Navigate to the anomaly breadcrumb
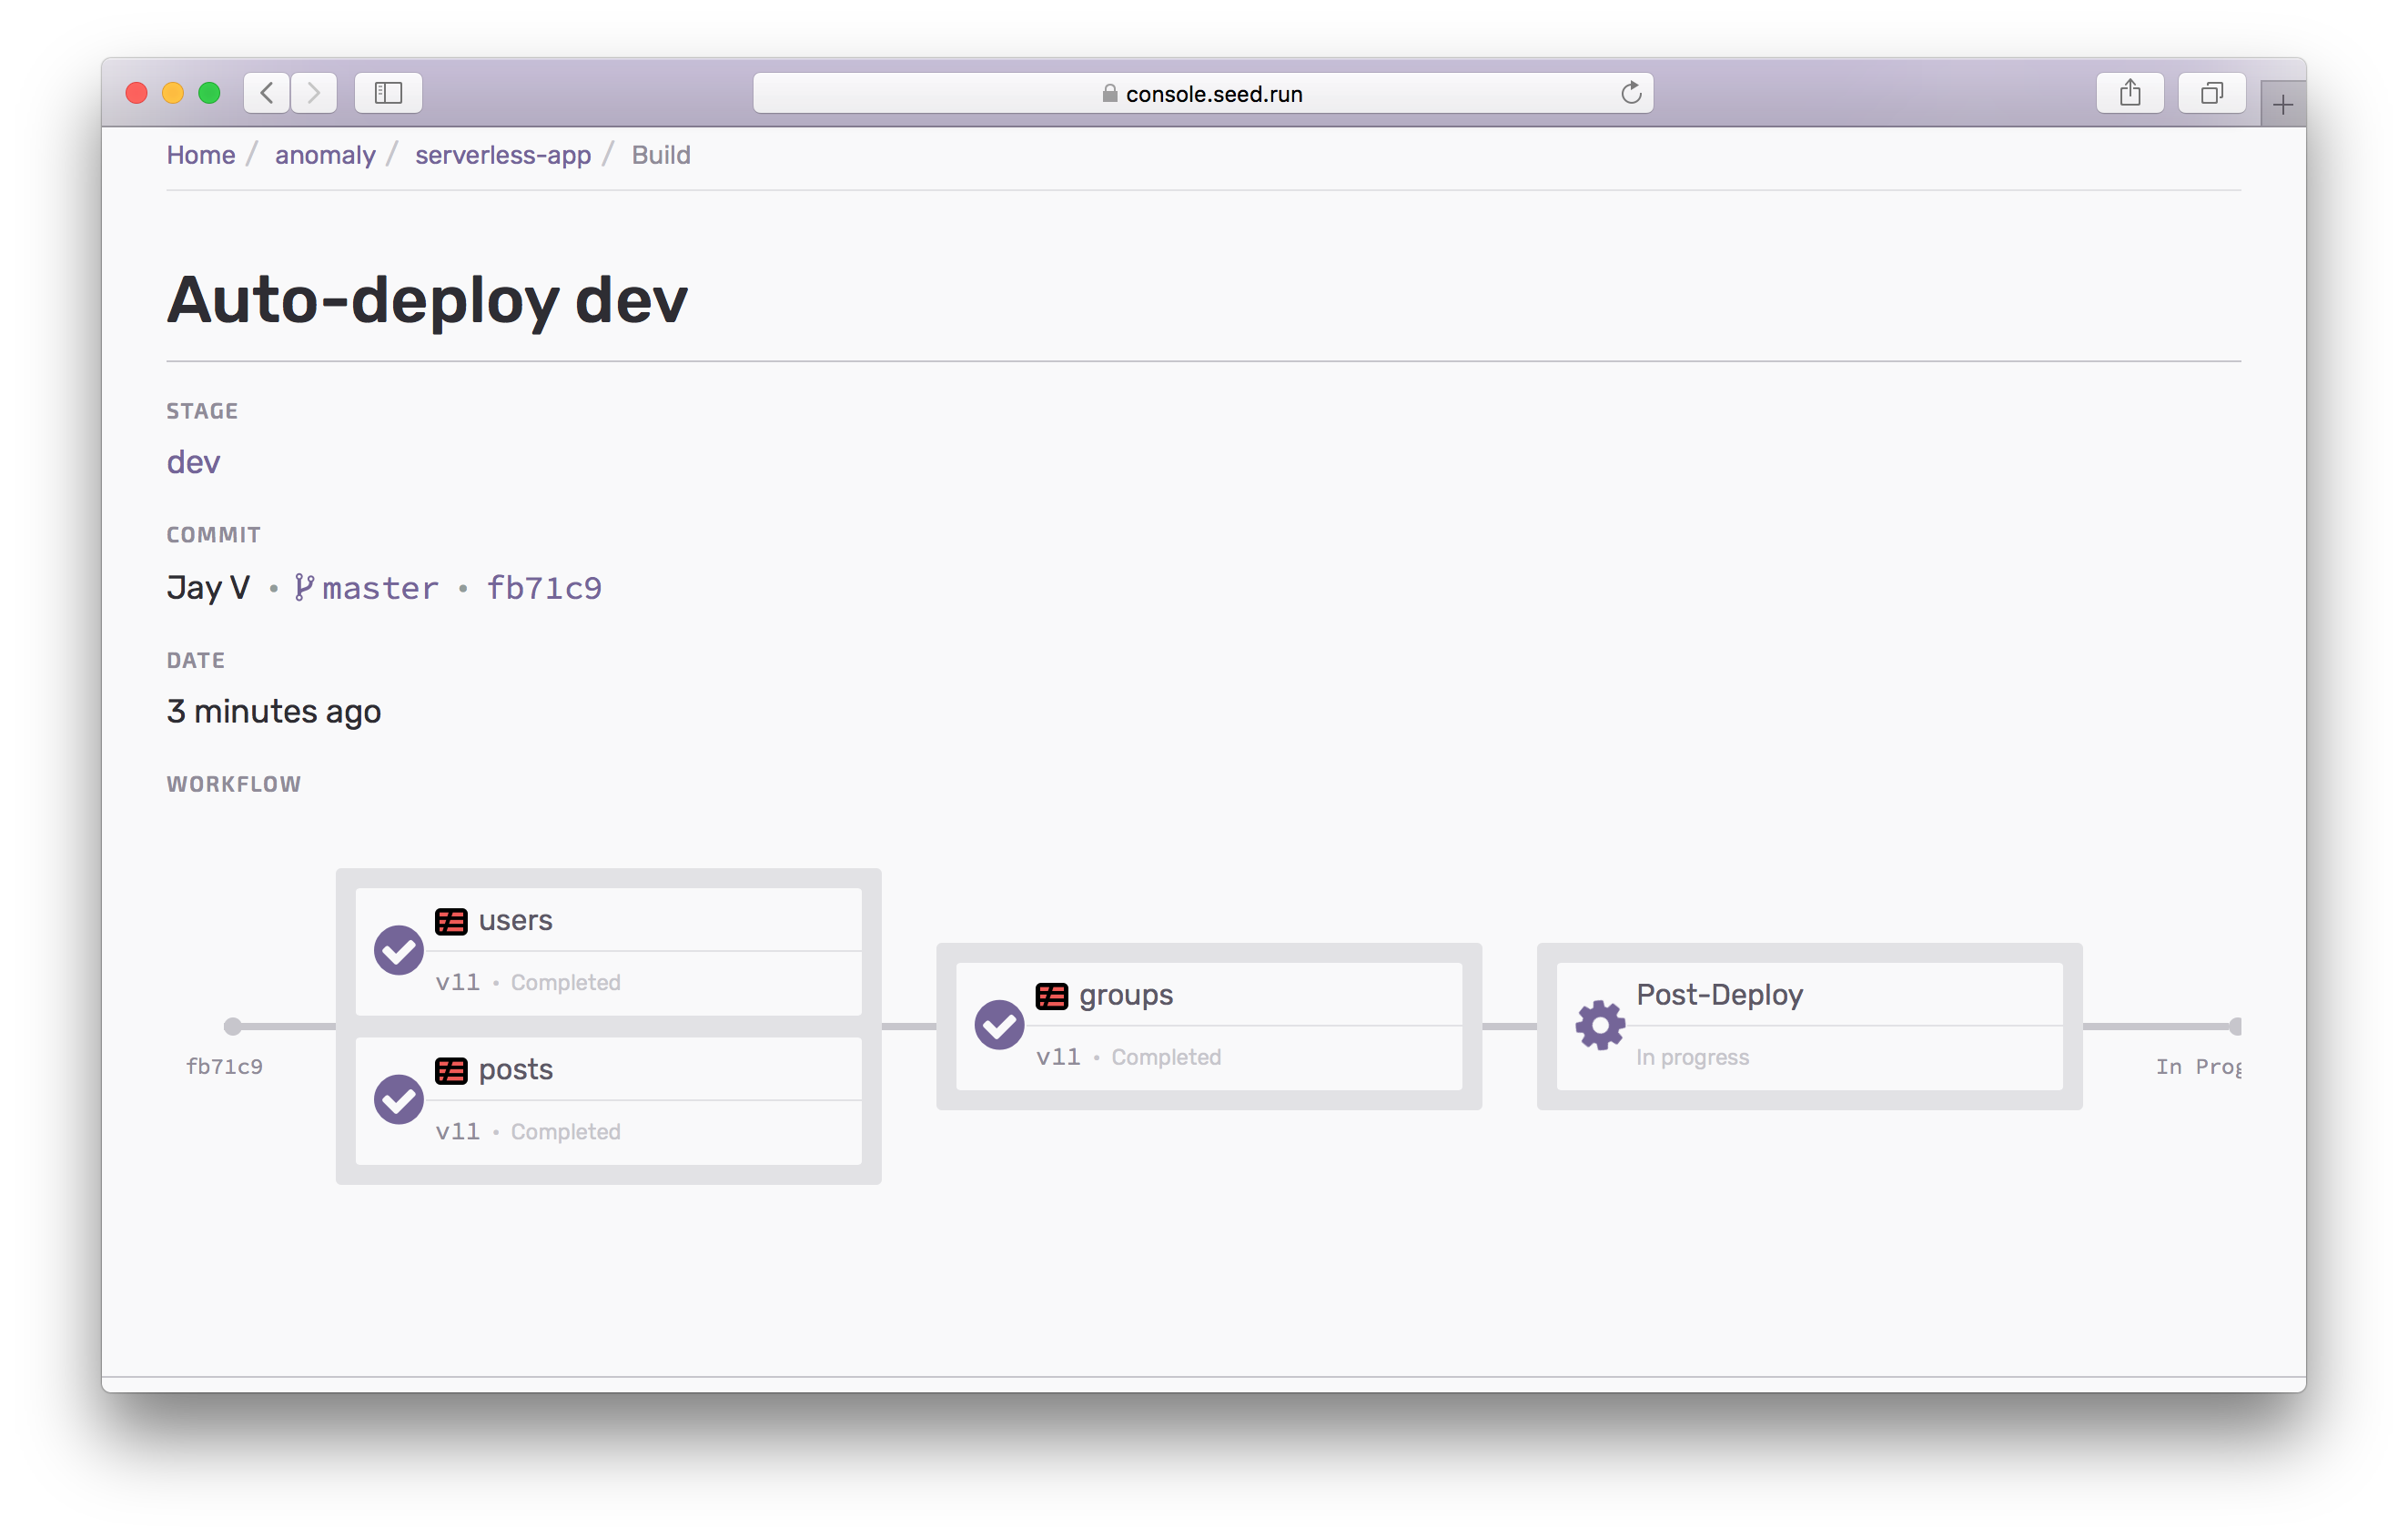This screenshot has height=1538, width=2408. pos(325,155)
